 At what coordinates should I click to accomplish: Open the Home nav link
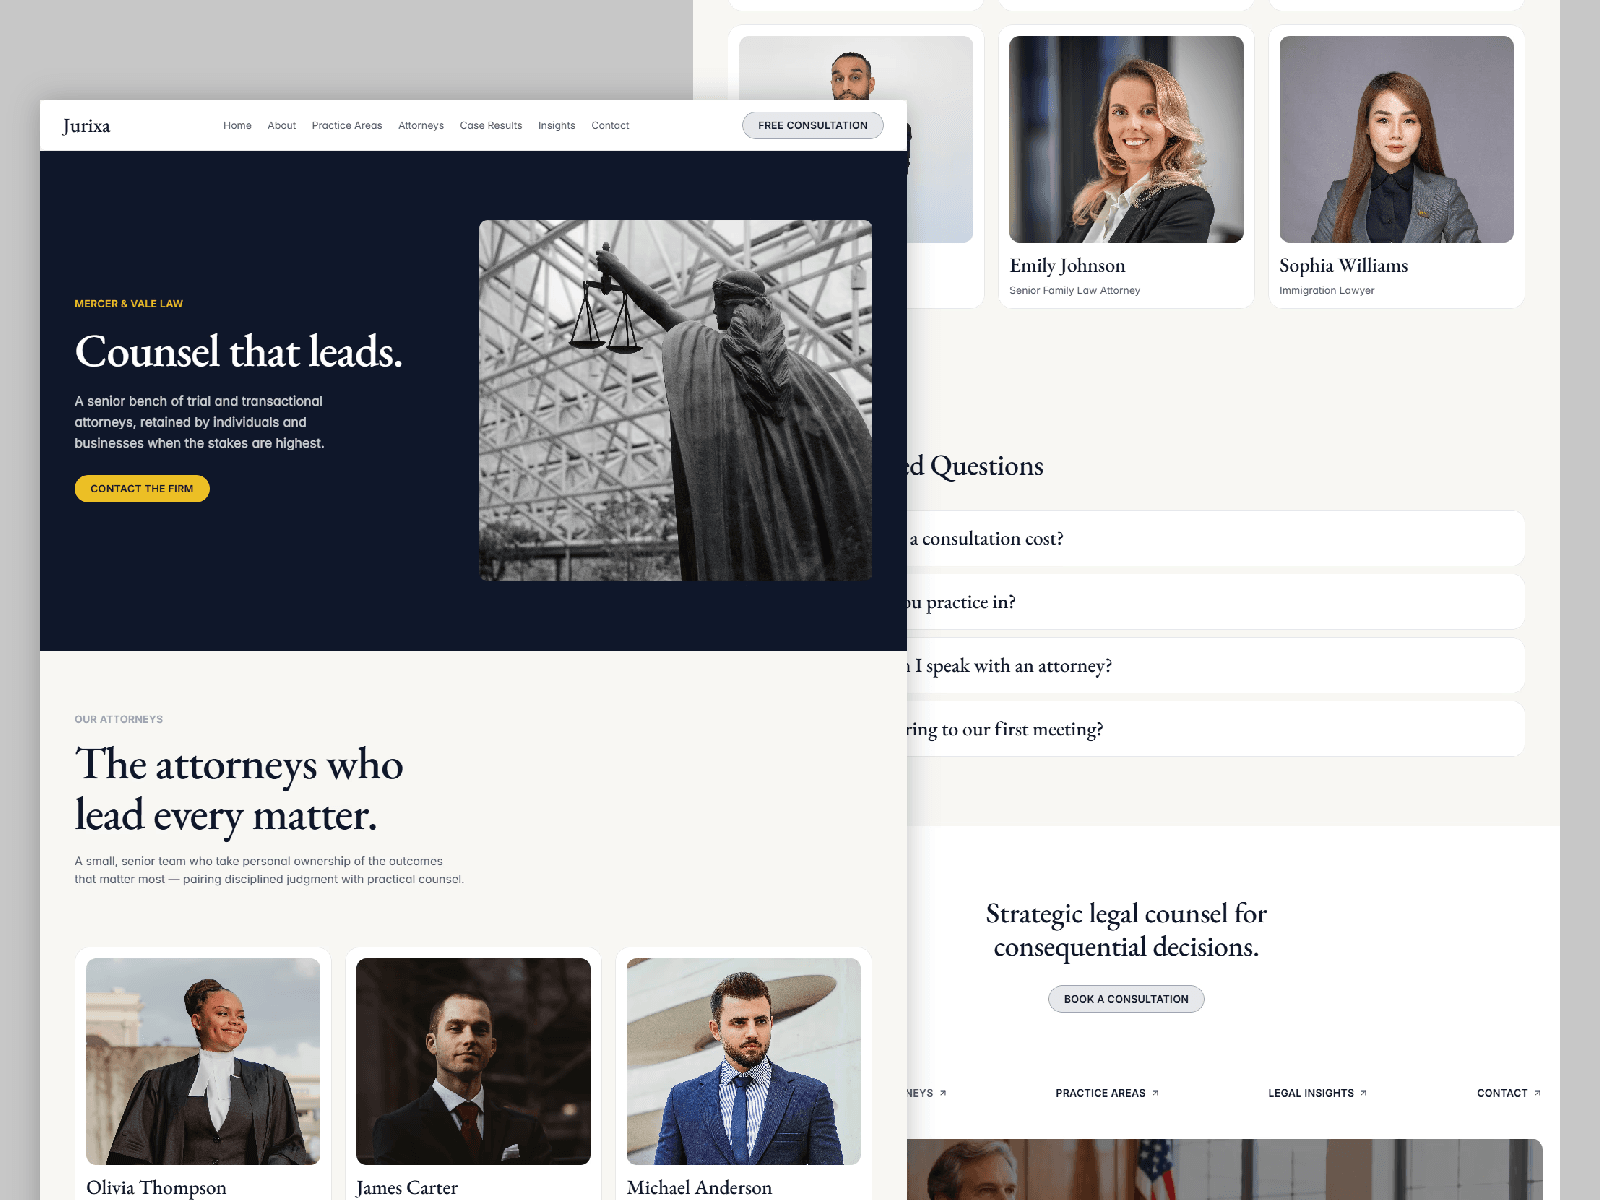[x=237, y=126]
